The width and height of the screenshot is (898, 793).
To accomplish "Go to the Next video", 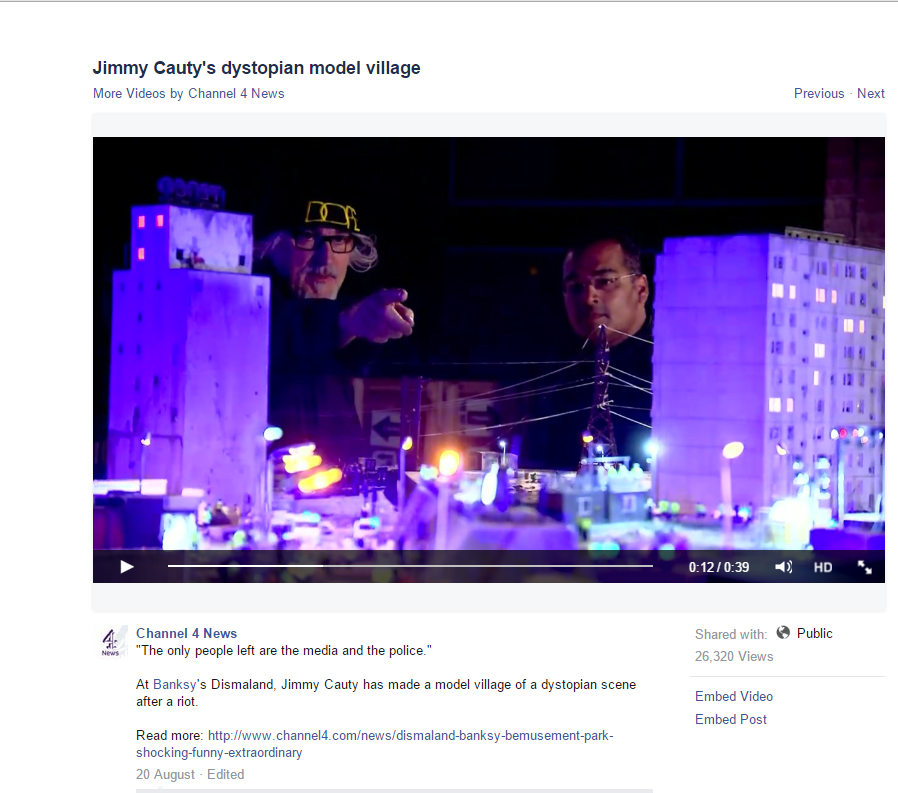I will [x=871, y=93].
